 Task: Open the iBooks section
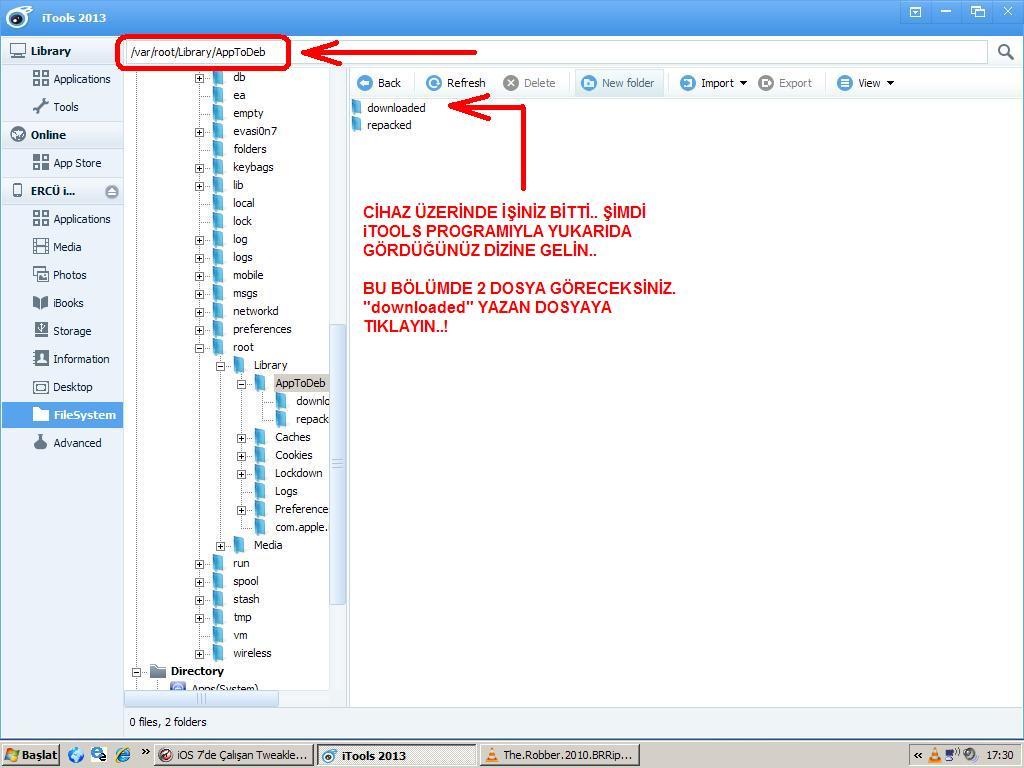58,303
